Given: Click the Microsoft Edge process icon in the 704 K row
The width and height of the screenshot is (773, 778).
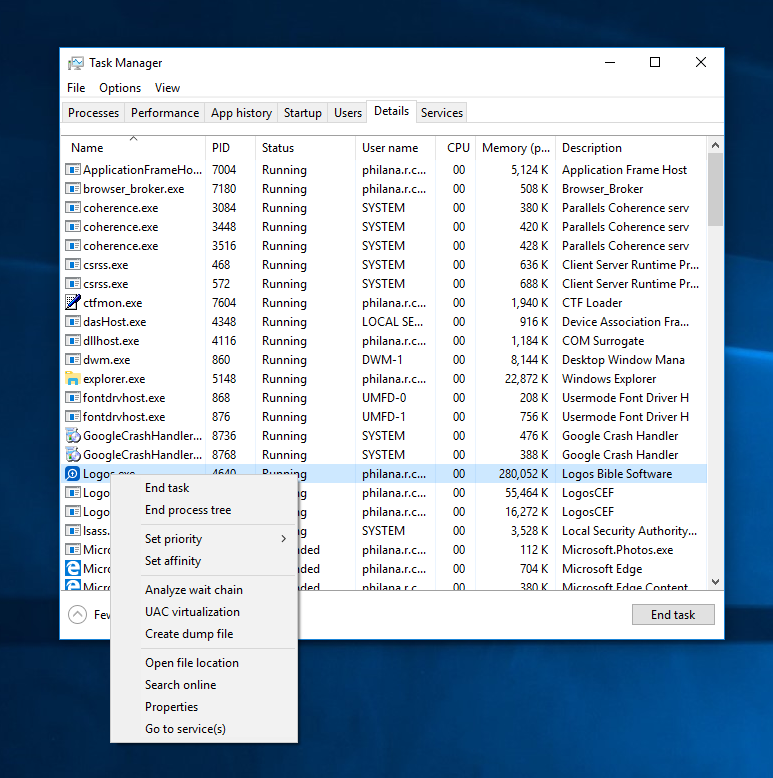Looking at the screenshot, I should [x=73, y=569].
